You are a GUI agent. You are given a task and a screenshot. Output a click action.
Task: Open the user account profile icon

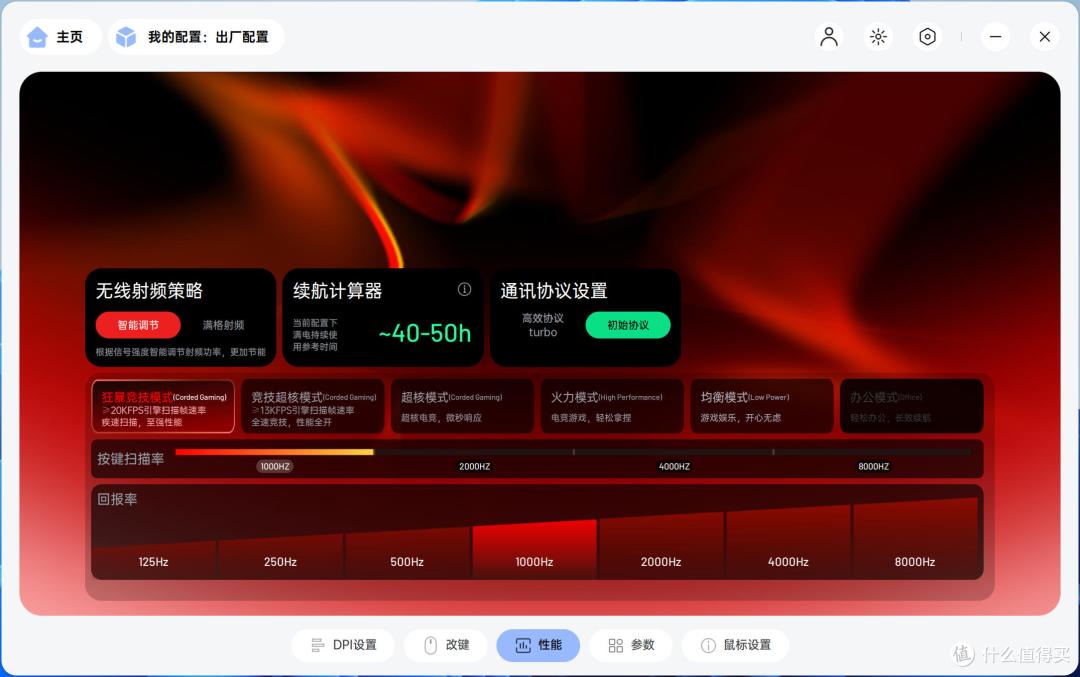(x=829, y=37)
